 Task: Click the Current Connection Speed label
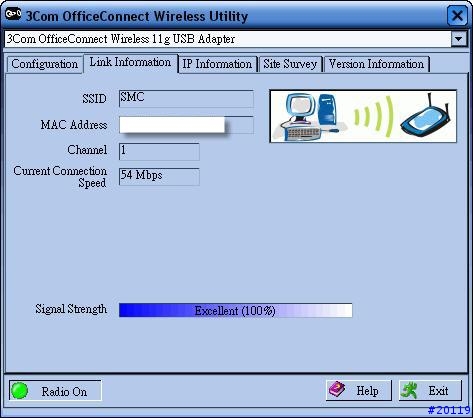click(x=60, y=177)
